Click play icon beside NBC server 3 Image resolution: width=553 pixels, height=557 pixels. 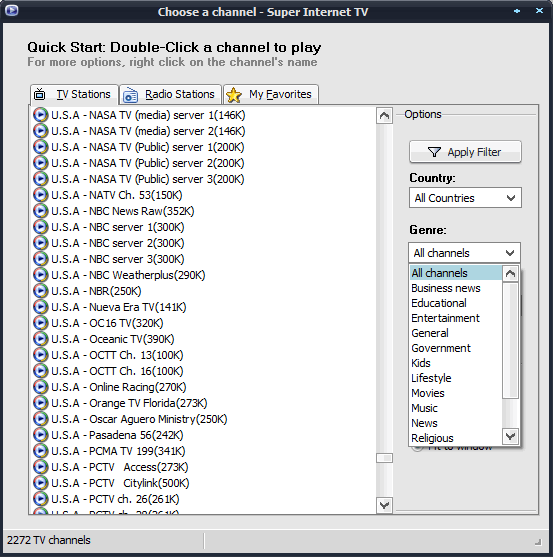coord(40,259)
